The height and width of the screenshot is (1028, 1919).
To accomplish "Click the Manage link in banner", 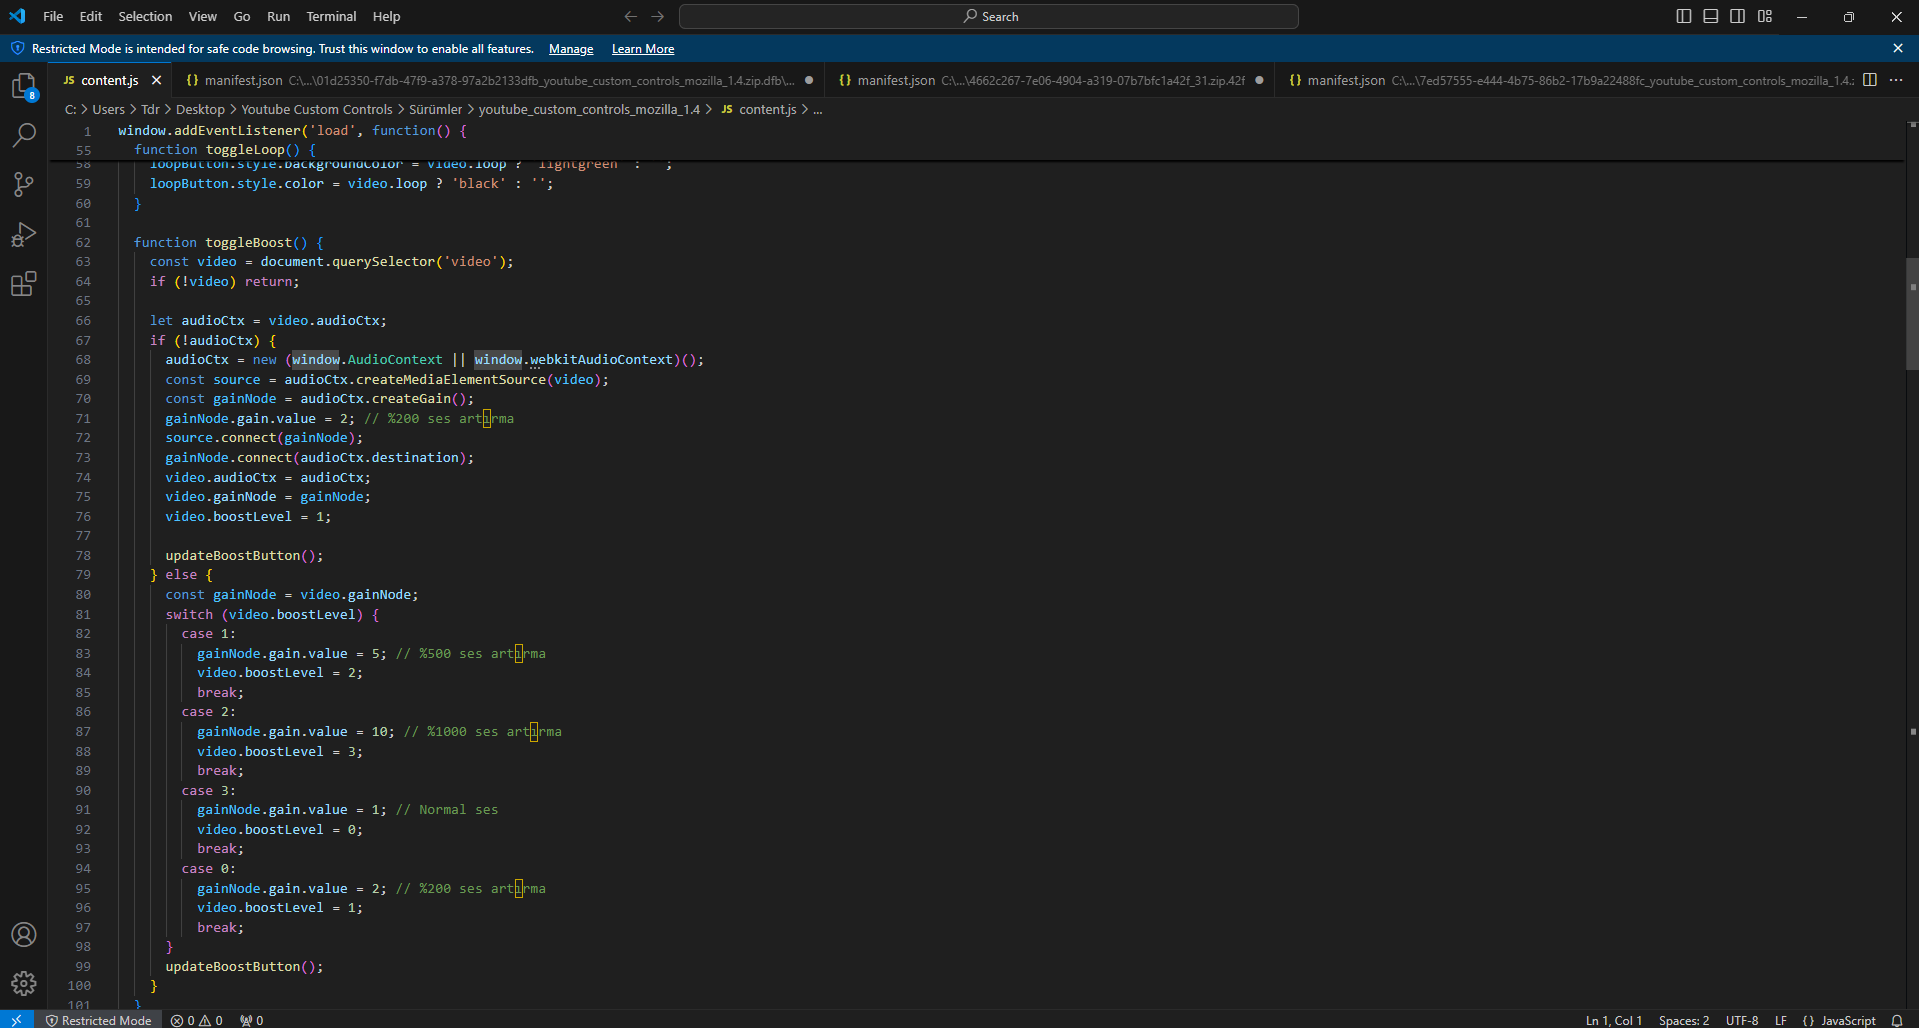I will [x=571, y=48].
